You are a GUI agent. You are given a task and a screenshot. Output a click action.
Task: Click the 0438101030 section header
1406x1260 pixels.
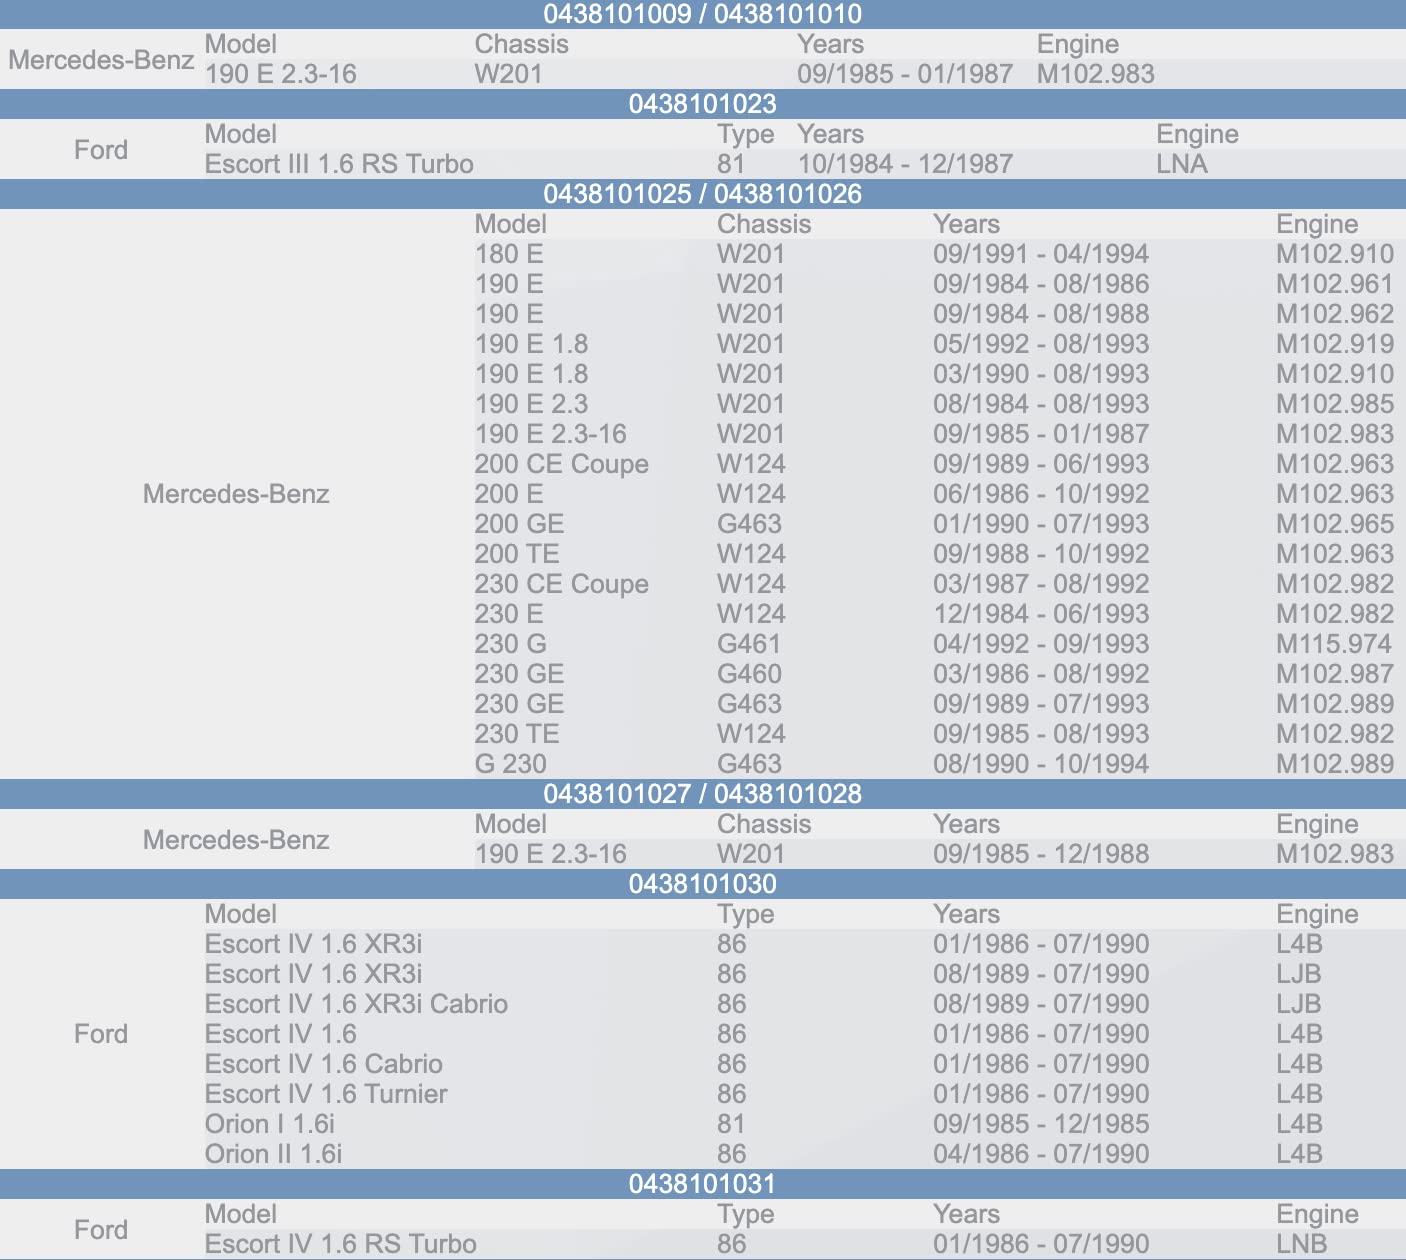coord(703,884)
